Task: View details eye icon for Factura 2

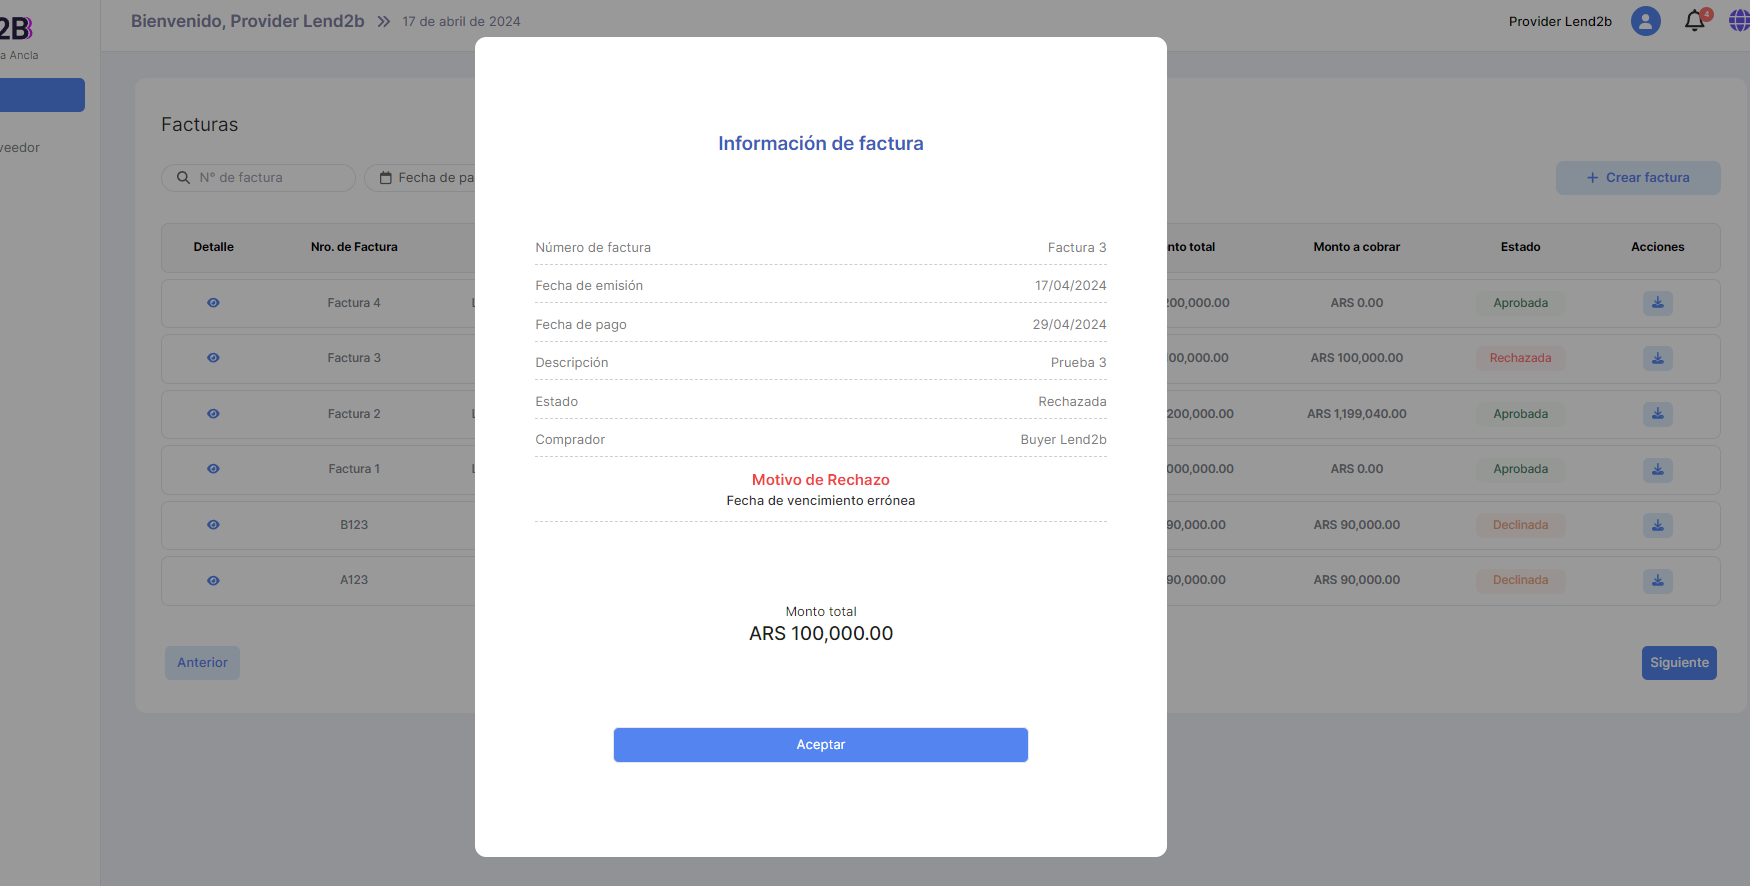Action: (213, 414)
